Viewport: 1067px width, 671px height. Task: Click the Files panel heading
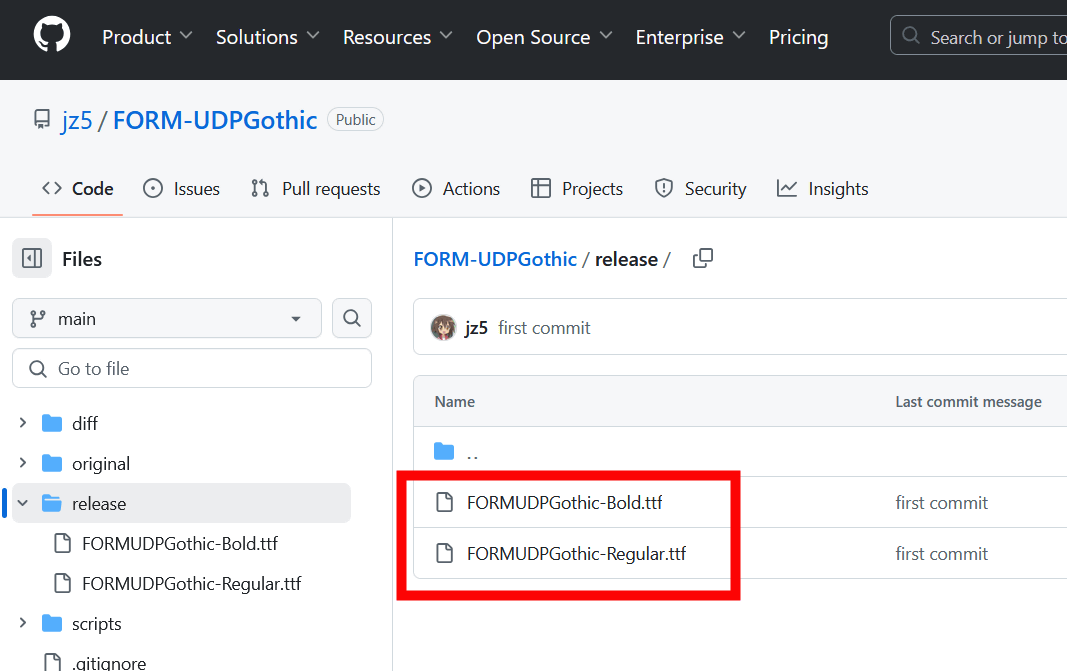[82, 259]
